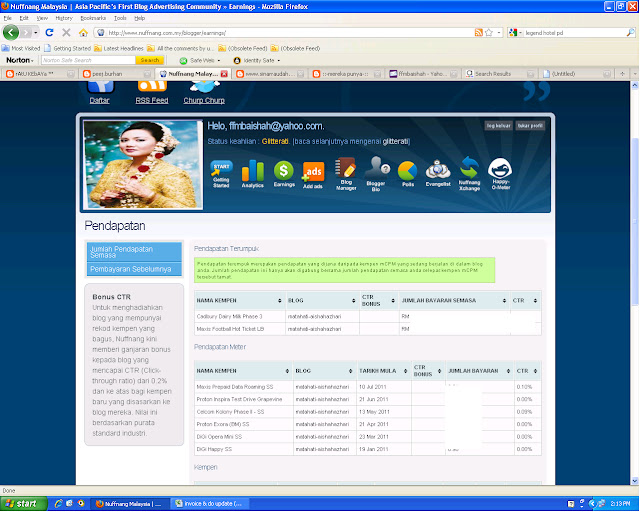The height and width of the screenshot is (512, 640).
Task: Open Norton Safe Web icon
Action: 183,60
